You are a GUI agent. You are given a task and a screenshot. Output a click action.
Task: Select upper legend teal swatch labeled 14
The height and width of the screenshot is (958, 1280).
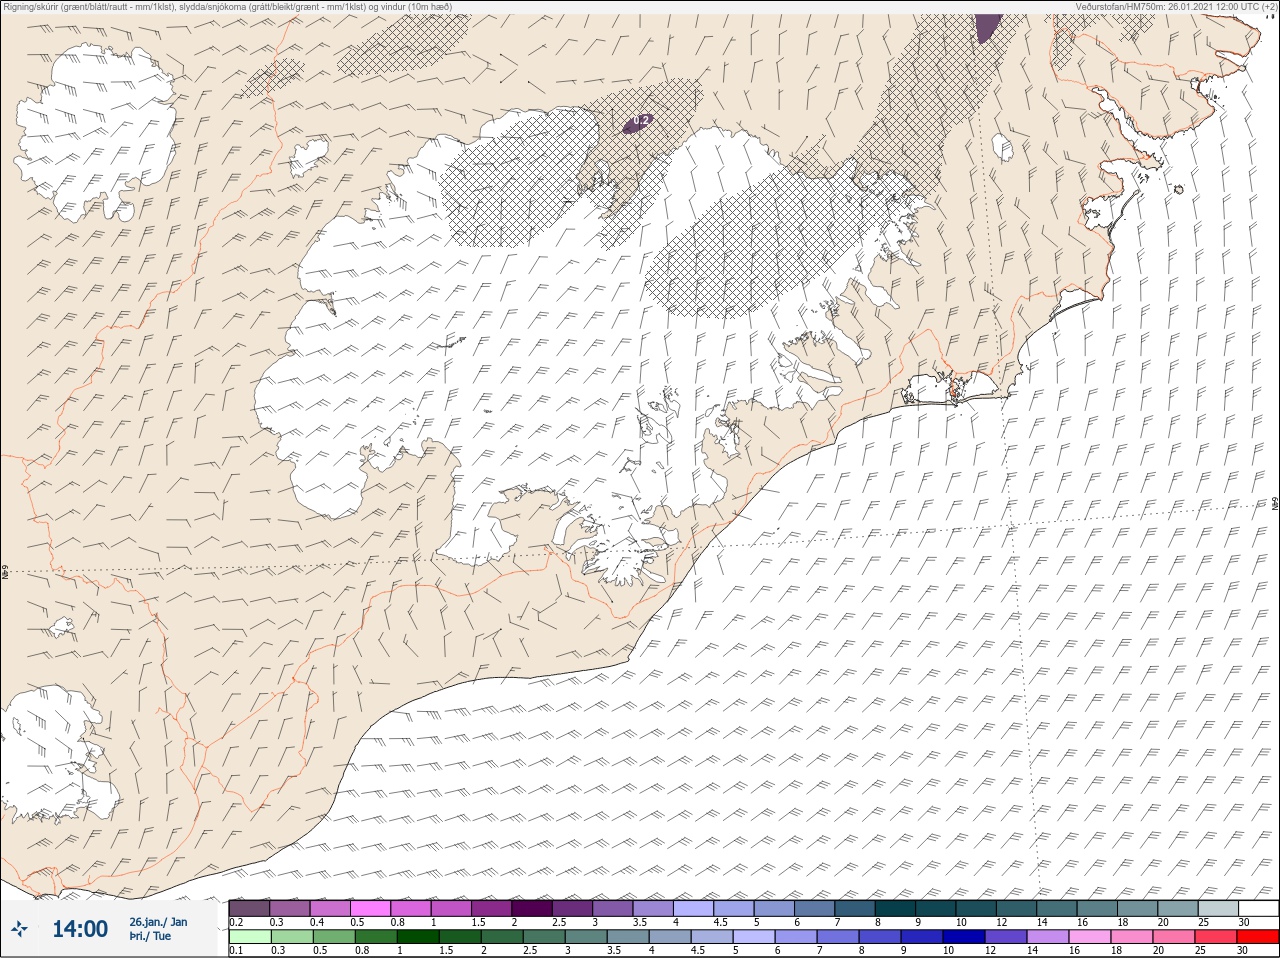tap(1057, 908)
